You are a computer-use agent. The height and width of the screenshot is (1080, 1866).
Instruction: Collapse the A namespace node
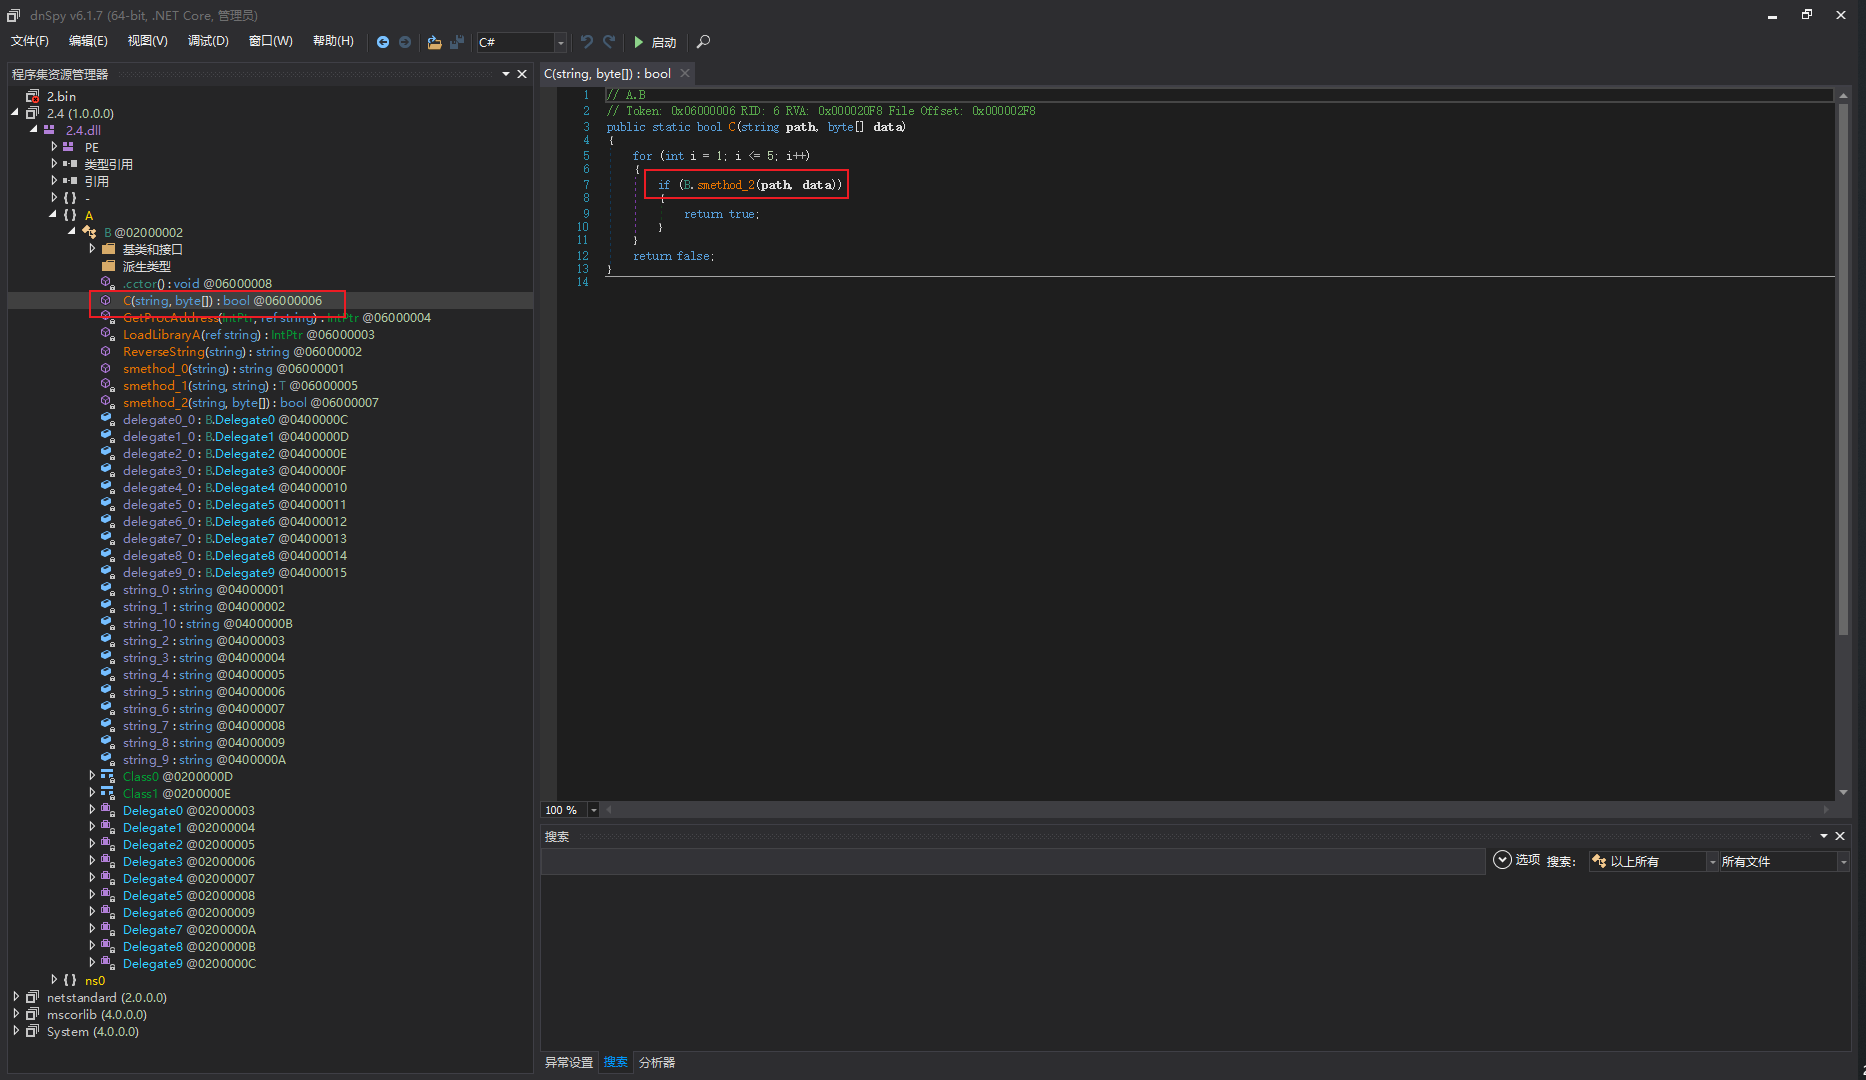[x=53, y=215]
